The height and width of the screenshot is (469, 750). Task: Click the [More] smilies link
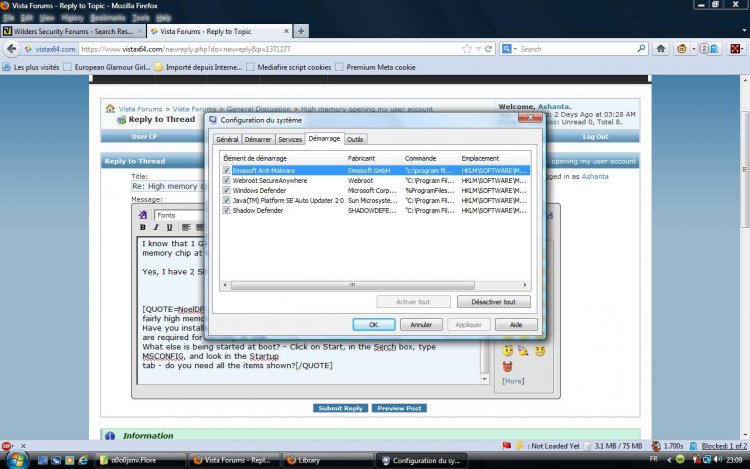tap(513, 381)
